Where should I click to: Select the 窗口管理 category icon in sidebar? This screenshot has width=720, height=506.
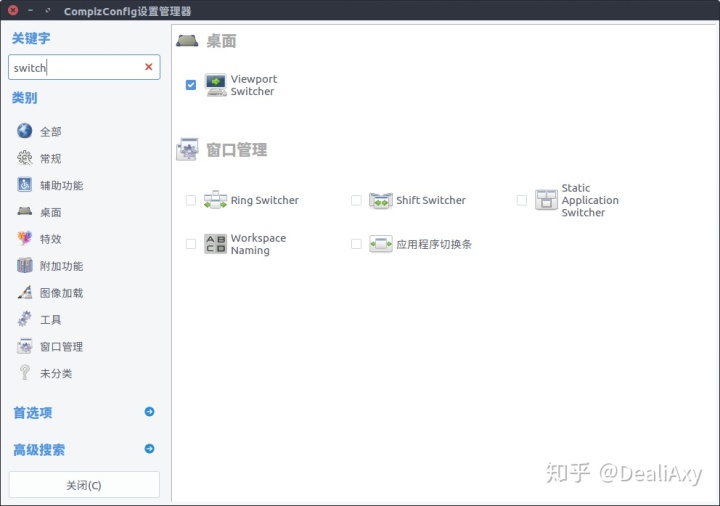[x=25, y=346]
